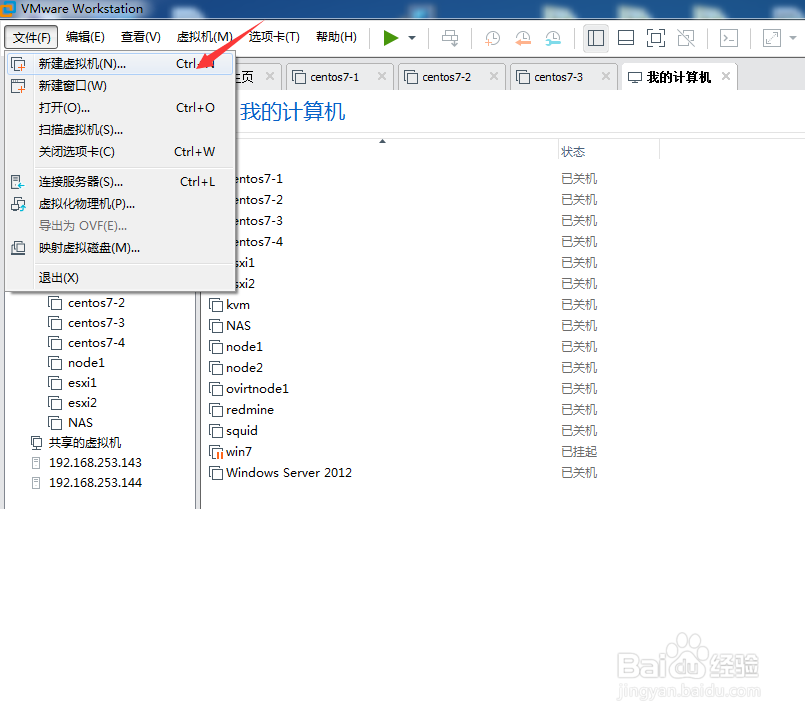Viewport: 805px width, 719px height.
Task: Open the power options dropdown arrow
Action: 412,38
